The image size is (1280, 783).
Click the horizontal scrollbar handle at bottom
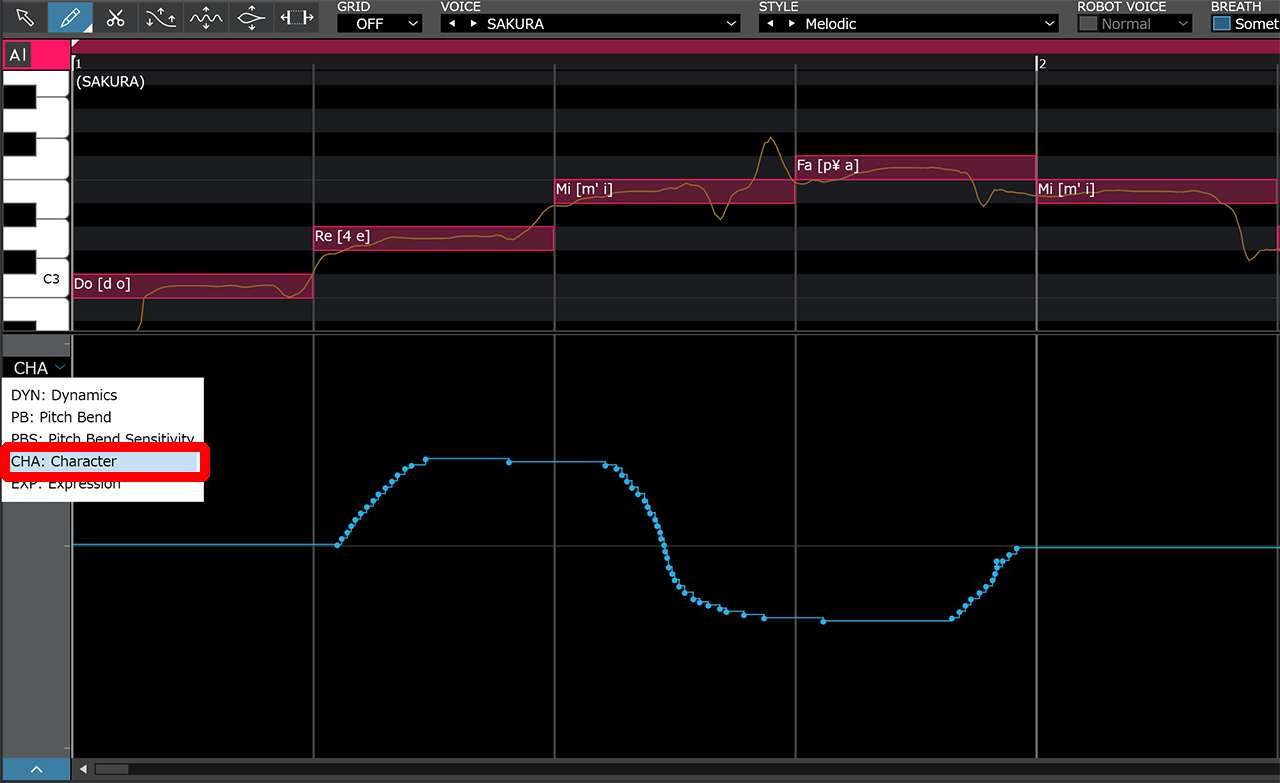[x=110, y=769]
